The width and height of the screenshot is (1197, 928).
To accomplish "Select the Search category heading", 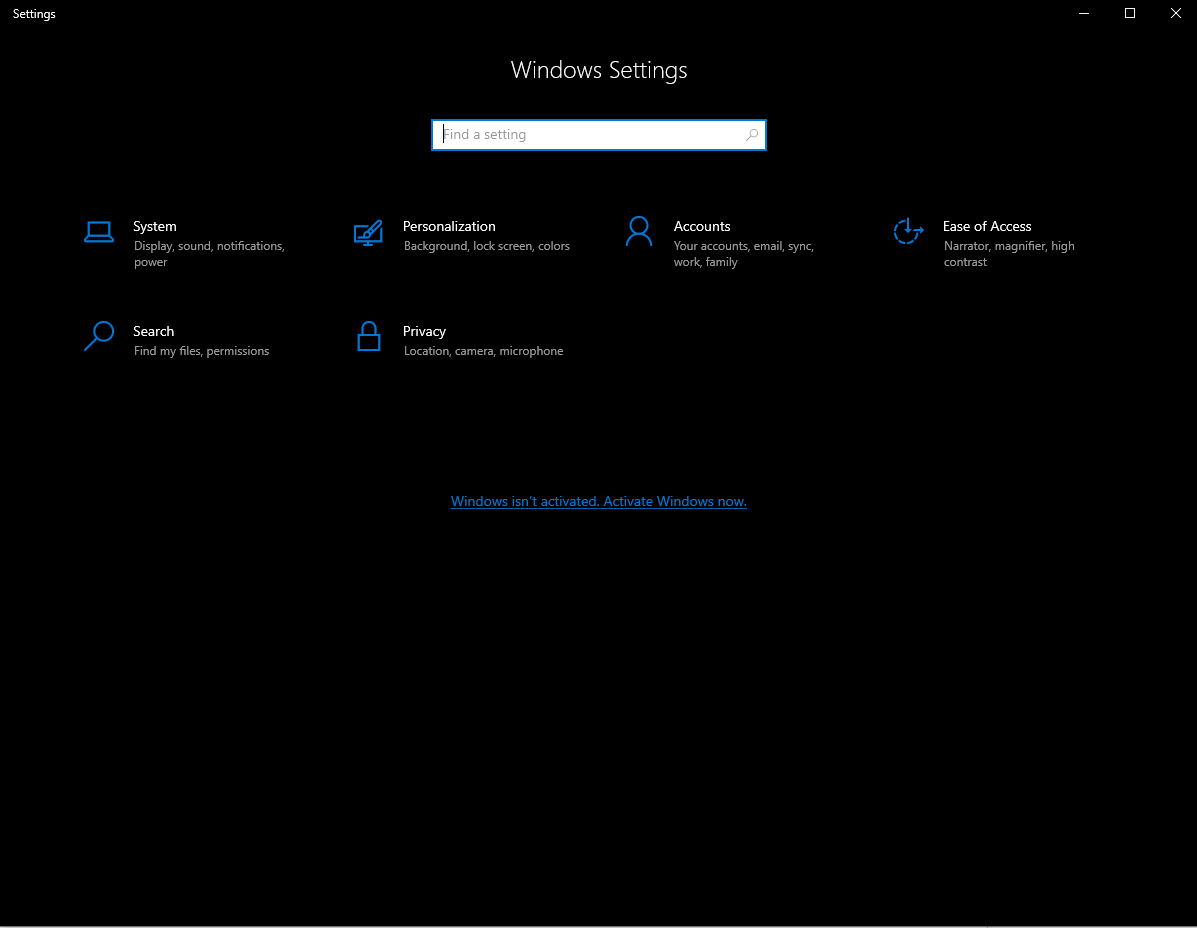I will pyautogui.click(x=153, y=331).
